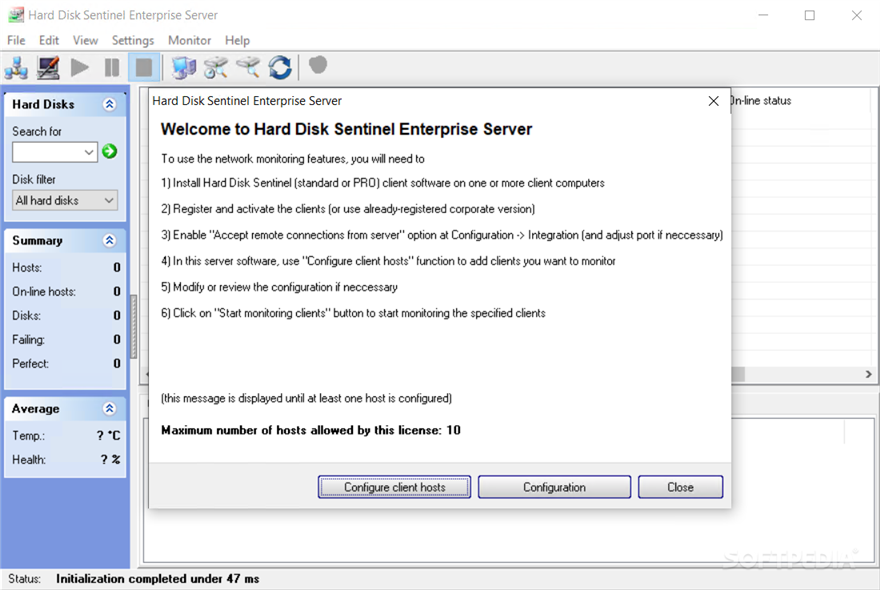This screenshot has width=880, height=590.
Task: Collapse the Summary panel
Action: point(109,240)
